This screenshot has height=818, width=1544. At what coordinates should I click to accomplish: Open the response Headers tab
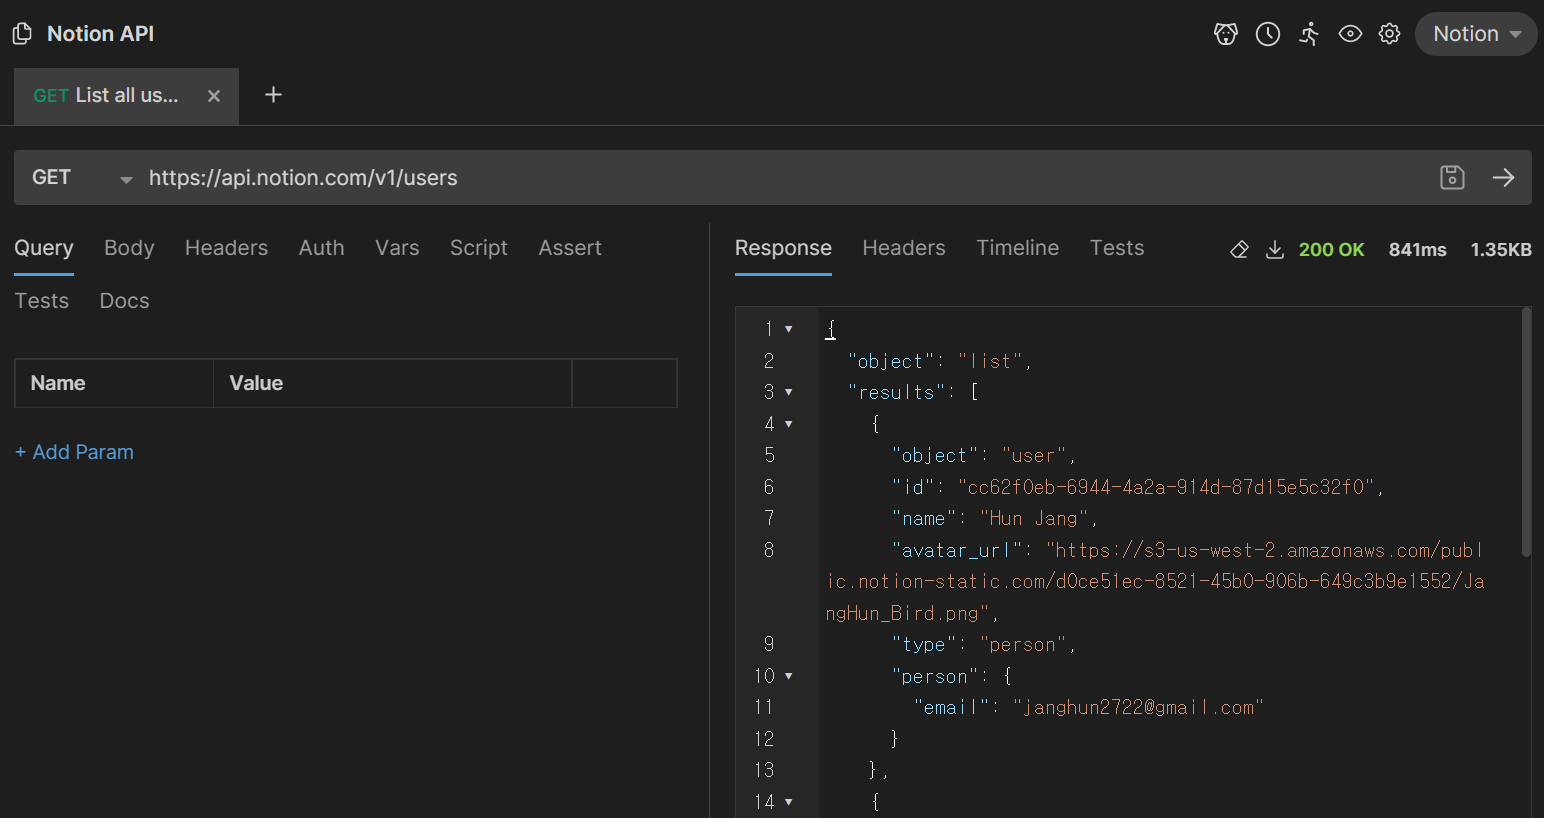904,248
